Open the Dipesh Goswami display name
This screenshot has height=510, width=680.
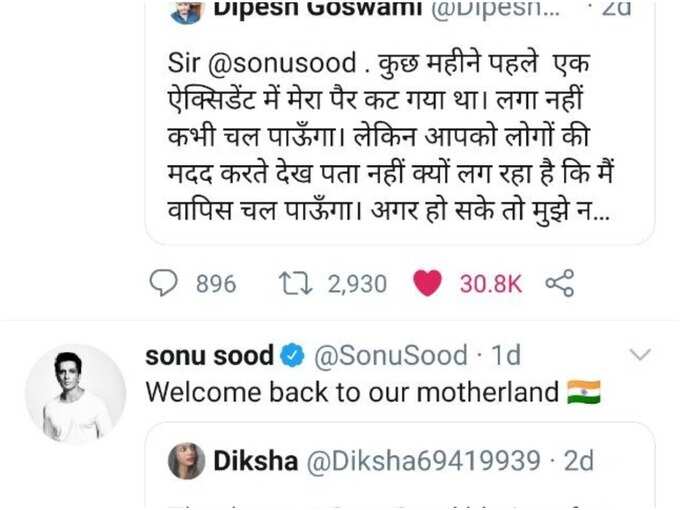pyautogui.click(x=317, y=9)
